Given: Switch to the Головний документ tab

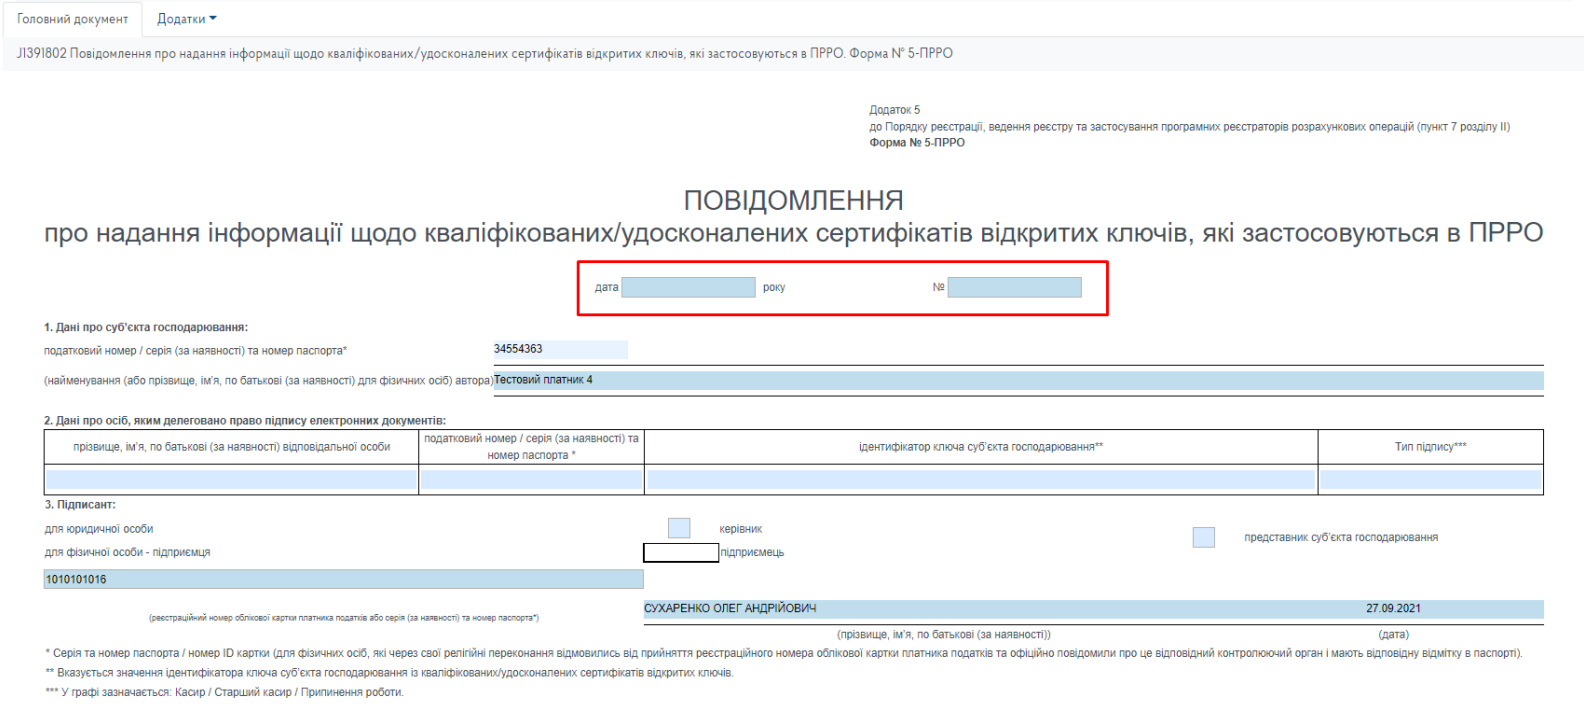Looking at the screenshot, I should (x=72, y=19).
